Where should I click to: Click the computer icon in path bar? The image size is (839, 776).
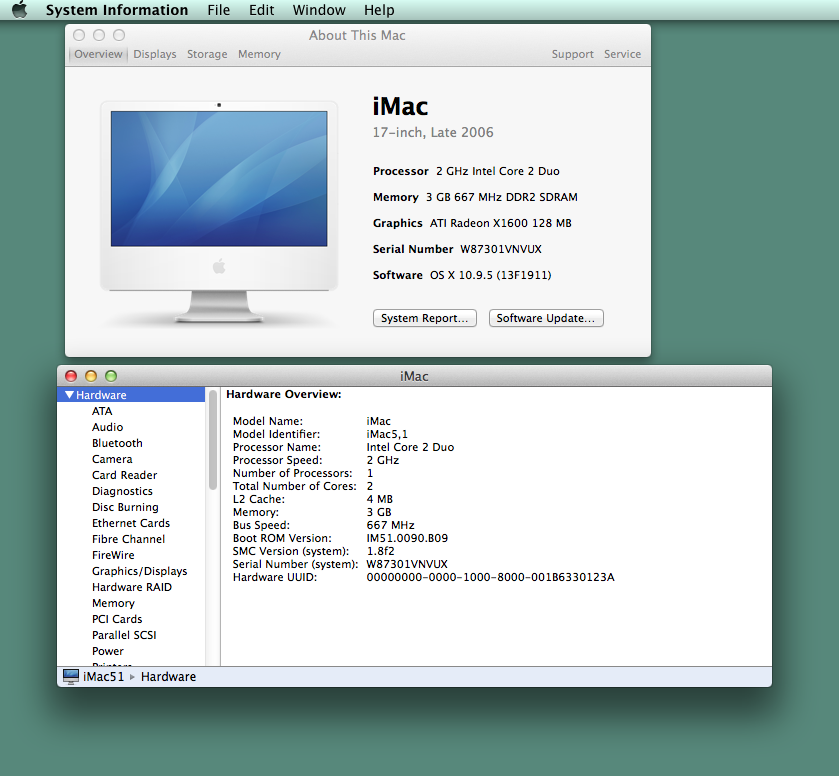click(71, 676)
